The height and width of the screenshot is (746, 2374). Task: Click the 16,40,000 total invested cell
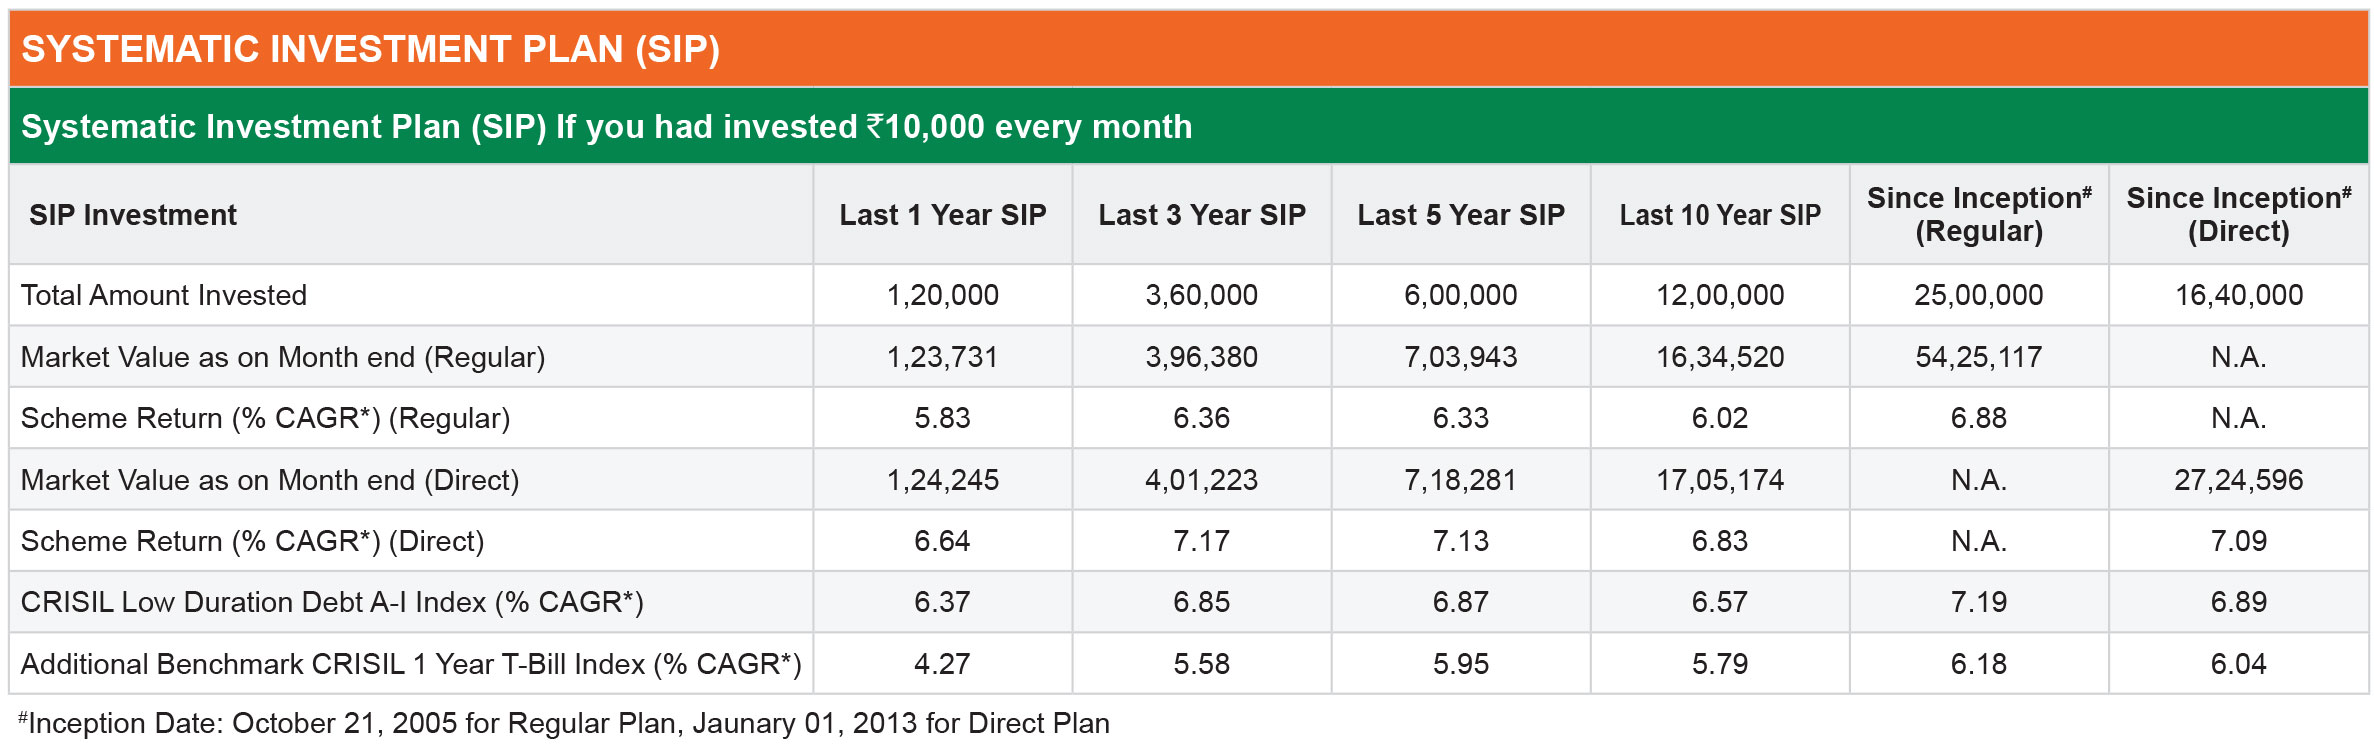2239,295
